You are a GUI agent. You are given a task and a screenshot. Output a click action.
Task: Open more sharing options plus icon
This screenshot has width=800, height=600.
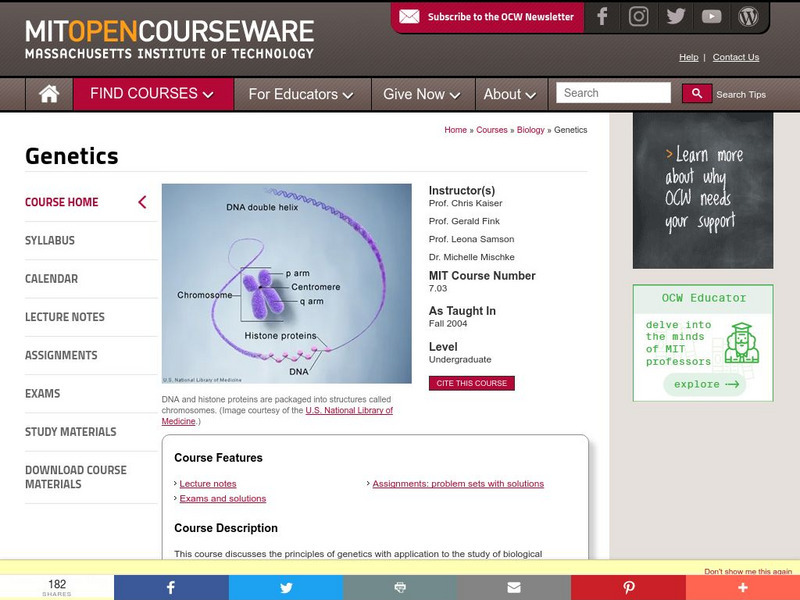[743, 587]
